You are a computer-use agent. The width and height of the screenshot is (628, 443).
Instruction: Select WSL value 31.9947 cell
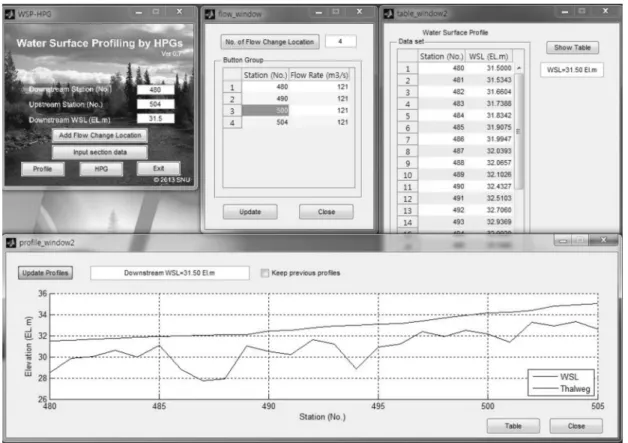point(489,139)
